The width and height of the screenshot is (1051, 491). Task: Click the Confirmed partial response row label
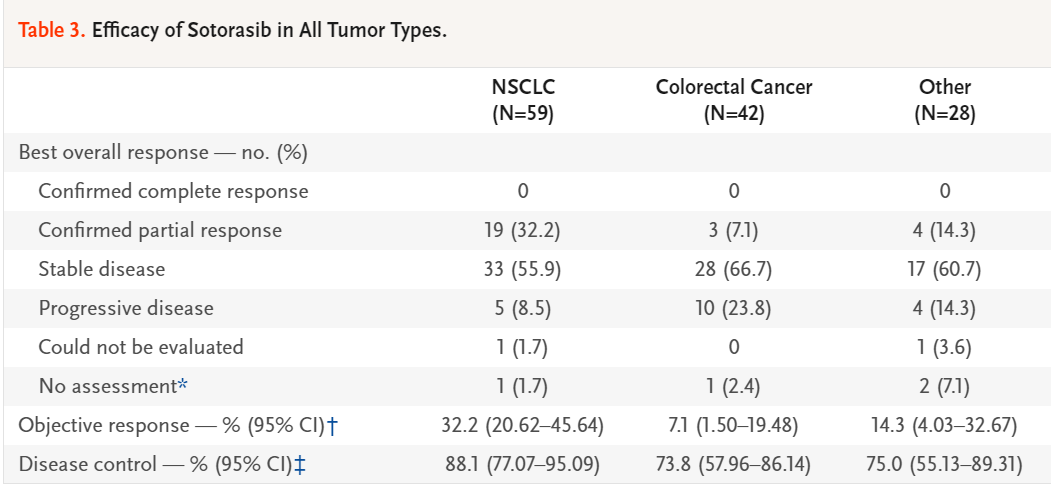coord(160,230)
